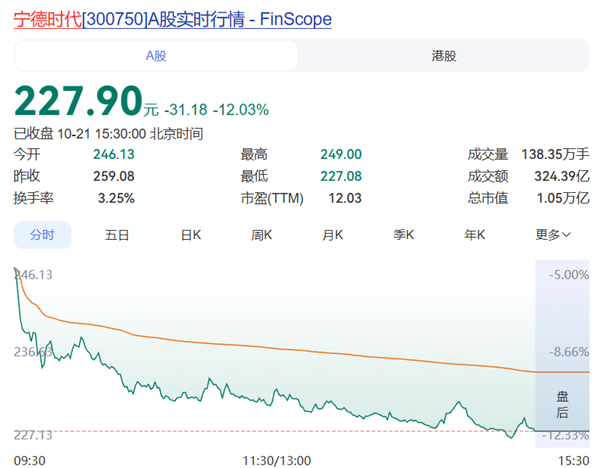
Task: Click the chart percent label -8.66%
Action: (x=569, y=352)
